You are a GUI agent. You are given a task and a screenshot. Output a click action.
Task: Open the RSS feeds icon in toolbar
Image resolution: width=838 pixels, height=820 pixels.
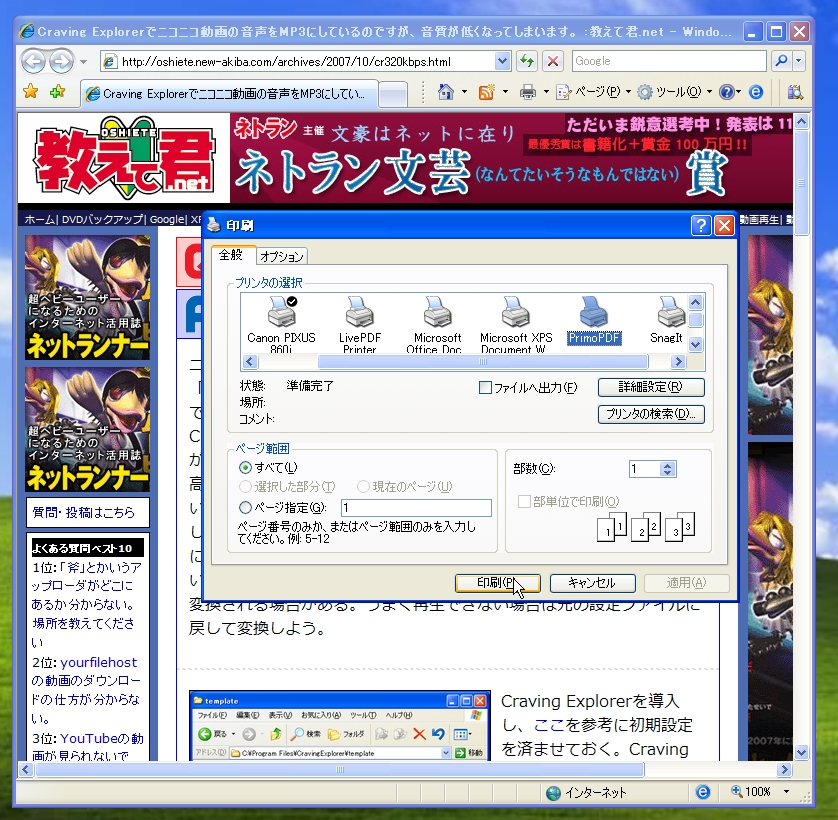[486, 92]
